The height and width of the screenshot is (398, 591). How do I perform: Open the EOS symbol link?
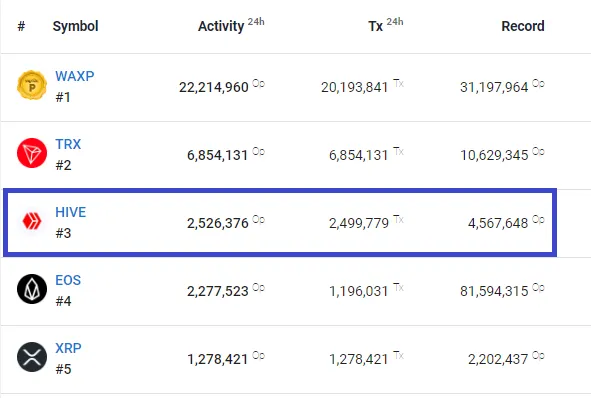(x=68, y=280)
